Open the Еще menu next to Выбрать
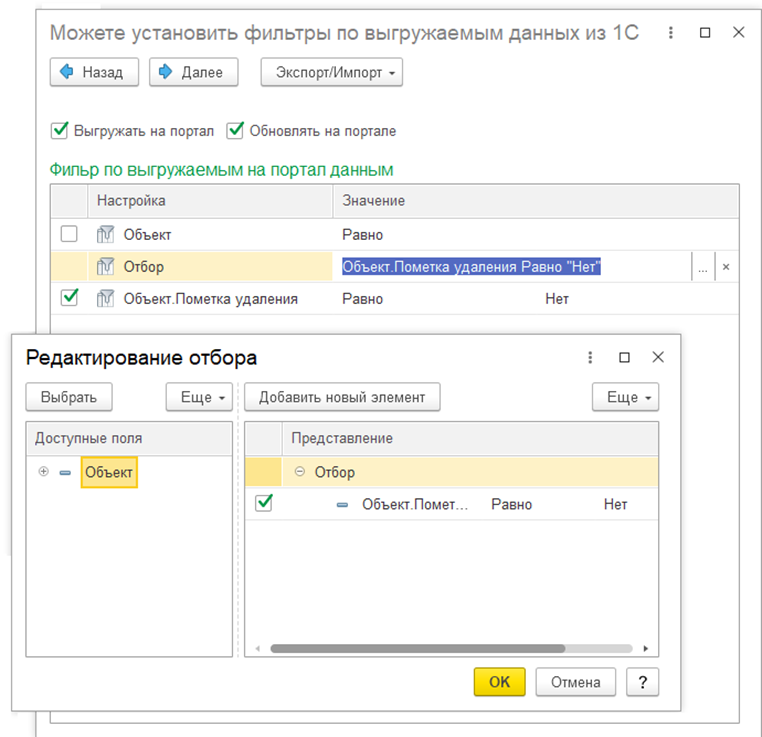This screenshot has width=762, height=737. (199, 397)
